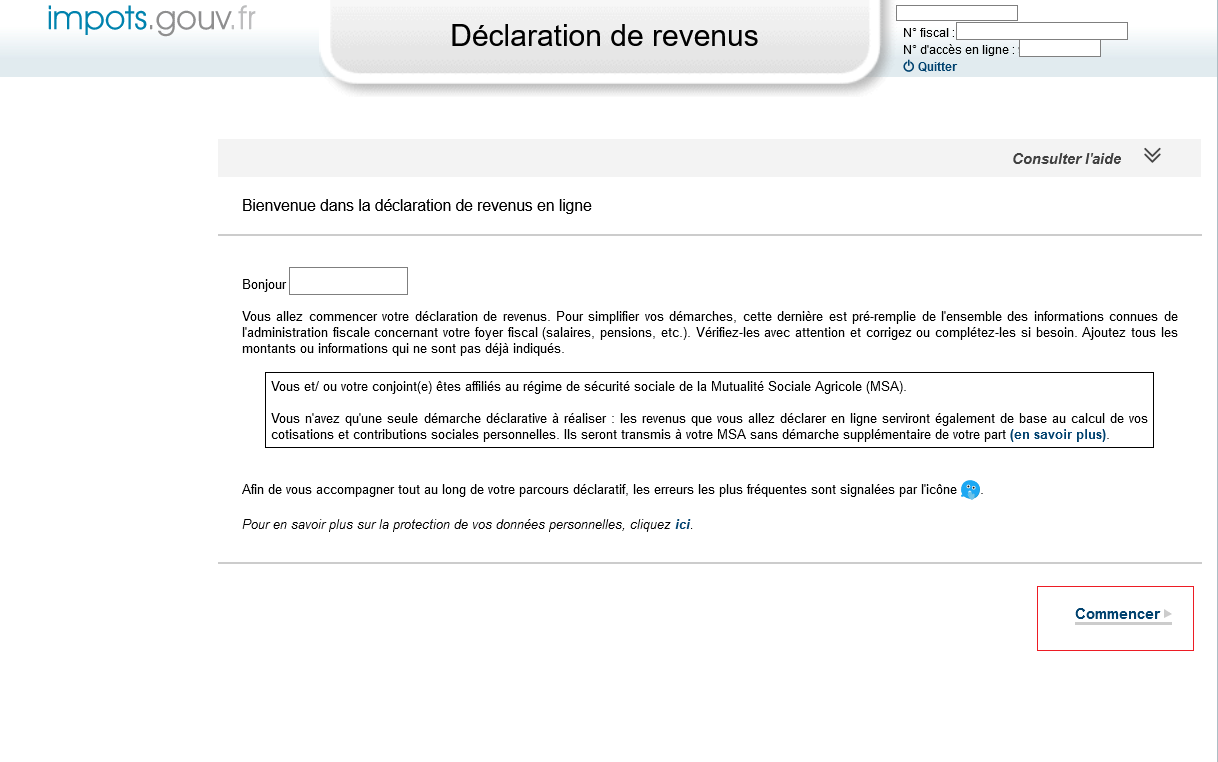
Task: Quit the session via Quitter link
Action: pyautogui.click(x=937, y=67)
